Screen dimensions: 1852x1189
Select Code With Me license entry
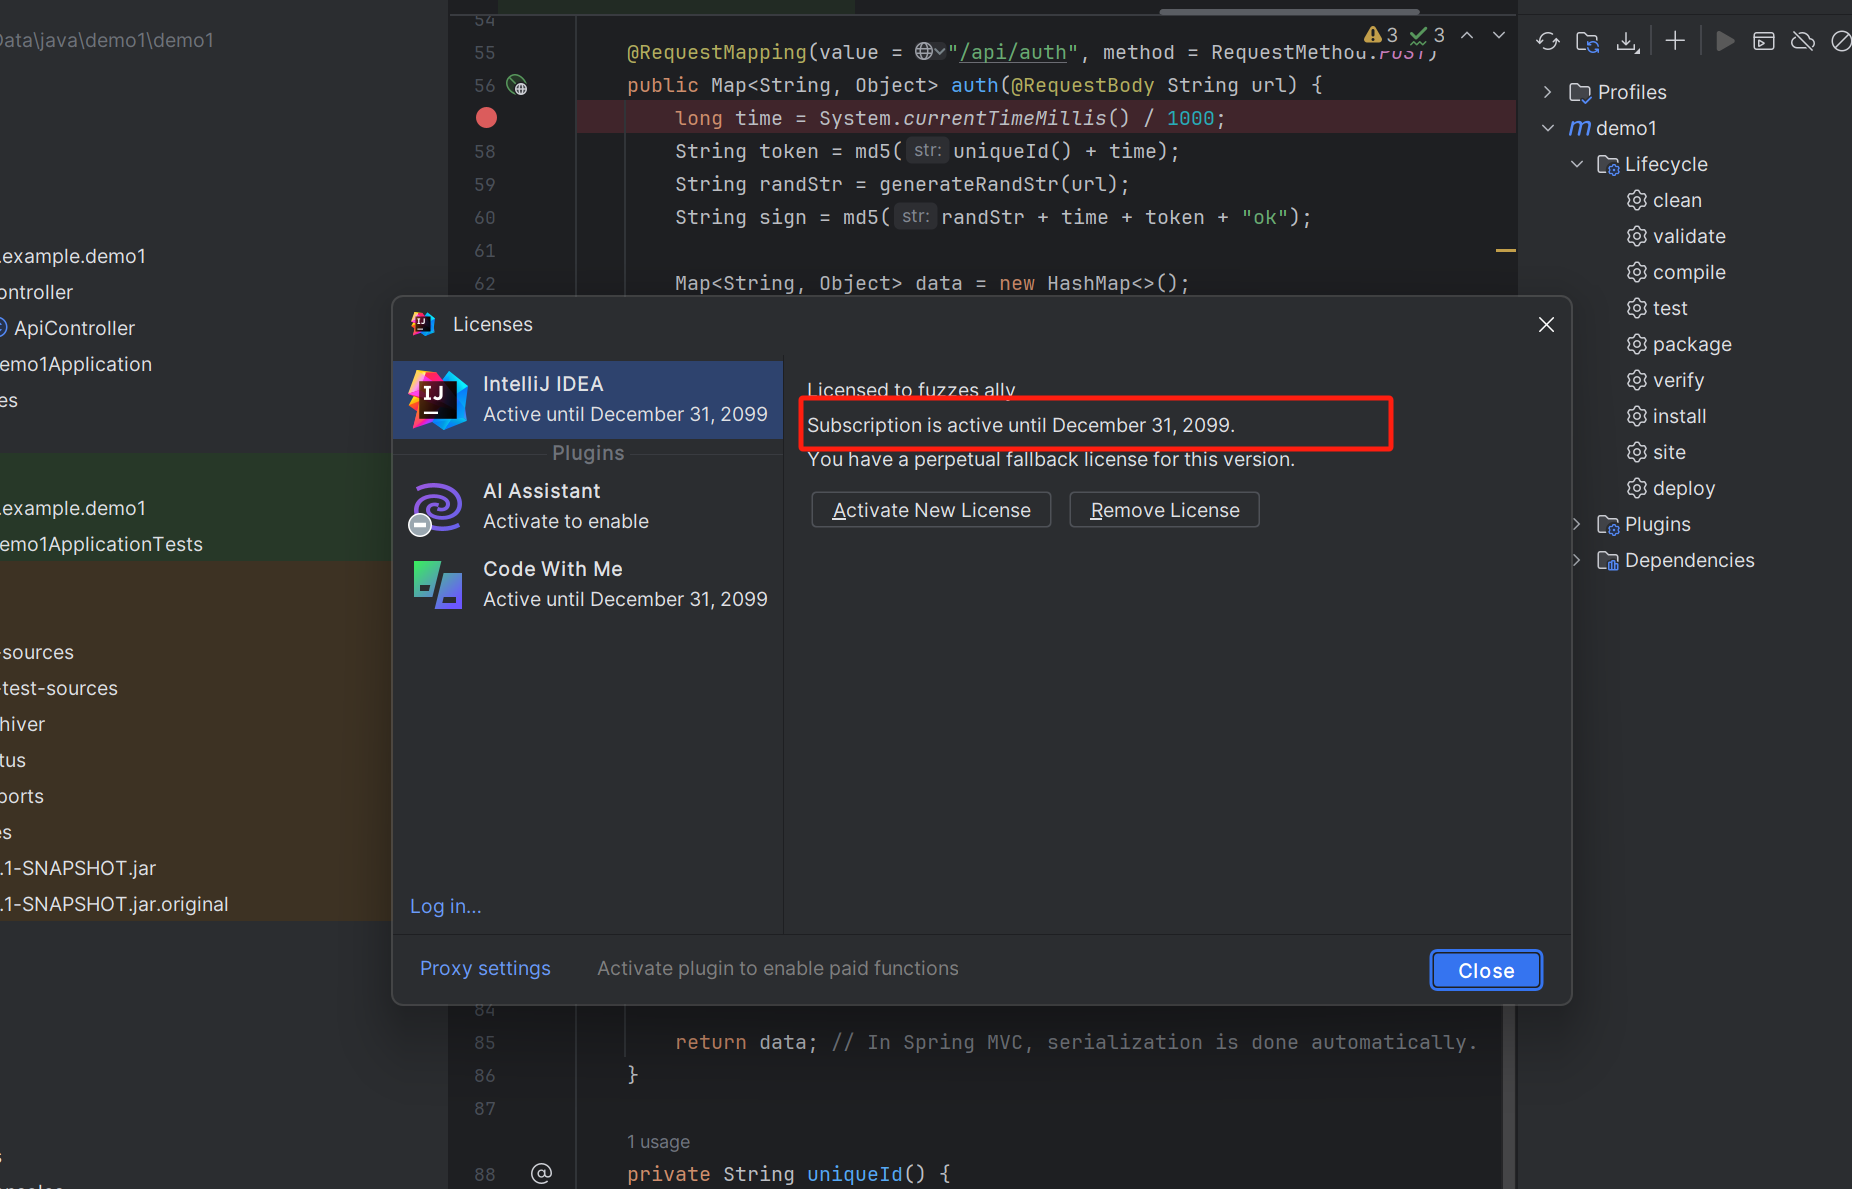(x=588, y=584)
